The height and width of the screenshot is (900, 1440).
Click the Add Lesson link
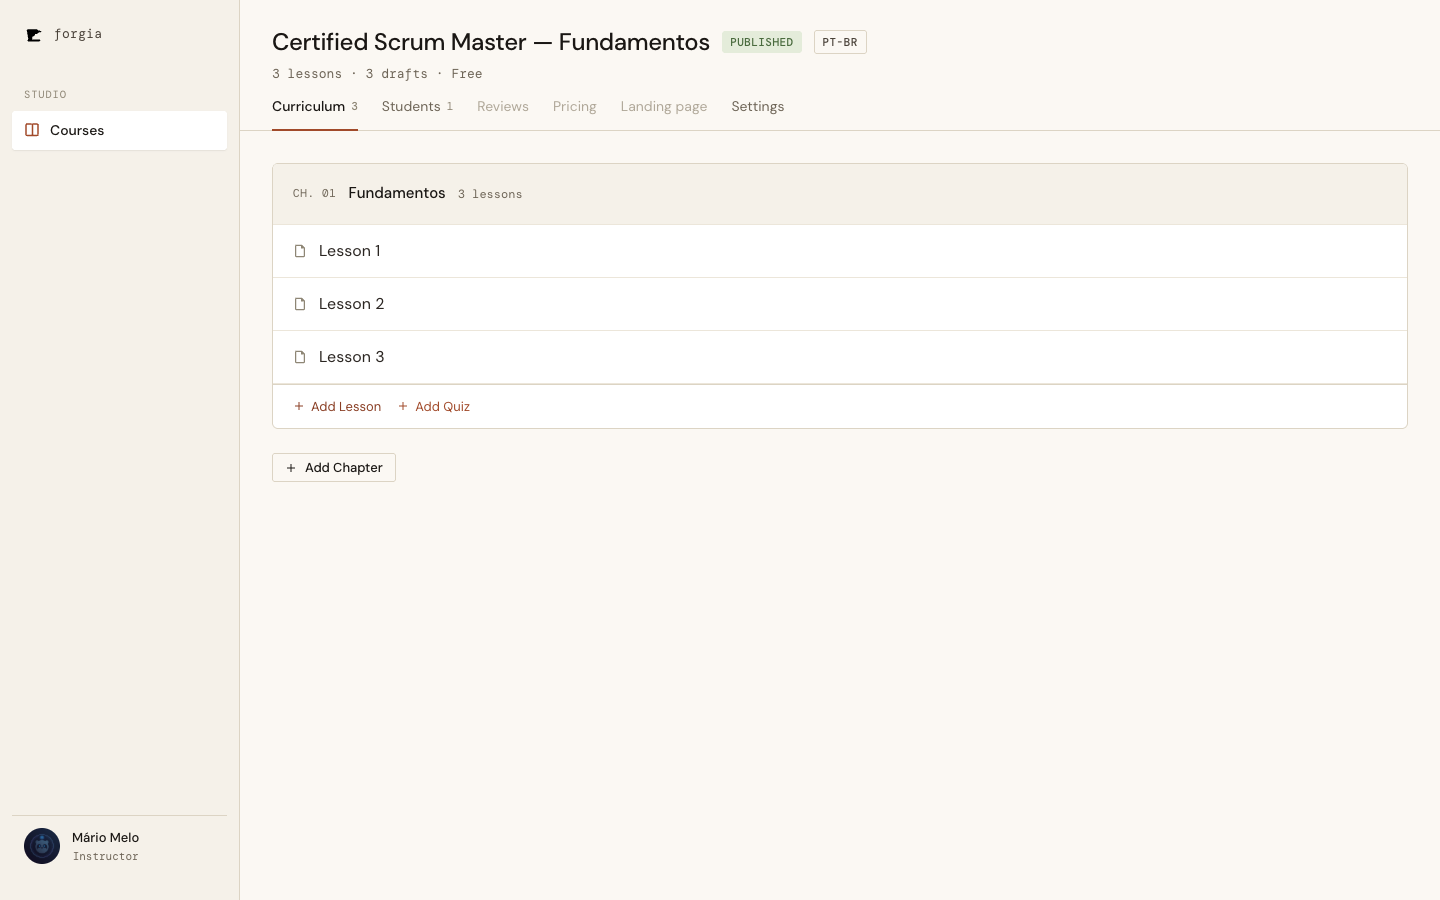tap(338, 406)
